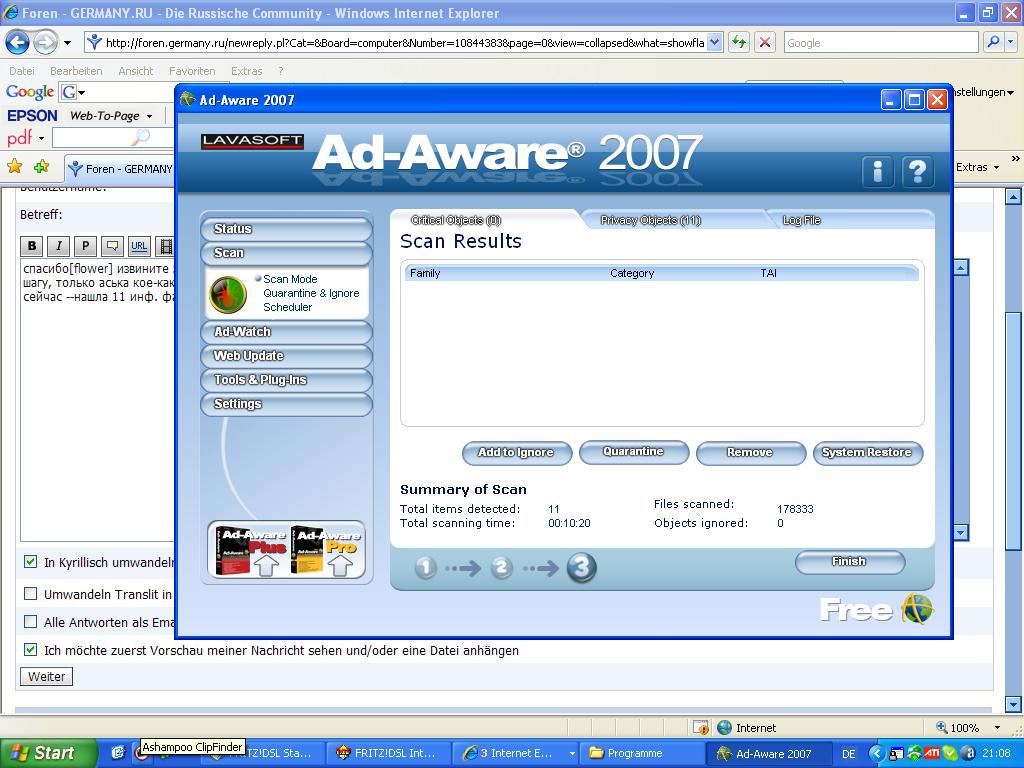Uncheck the 'In Kyrillisch umwandeln' checkbox
This screenshot has width=1024, height=768.
30,562
